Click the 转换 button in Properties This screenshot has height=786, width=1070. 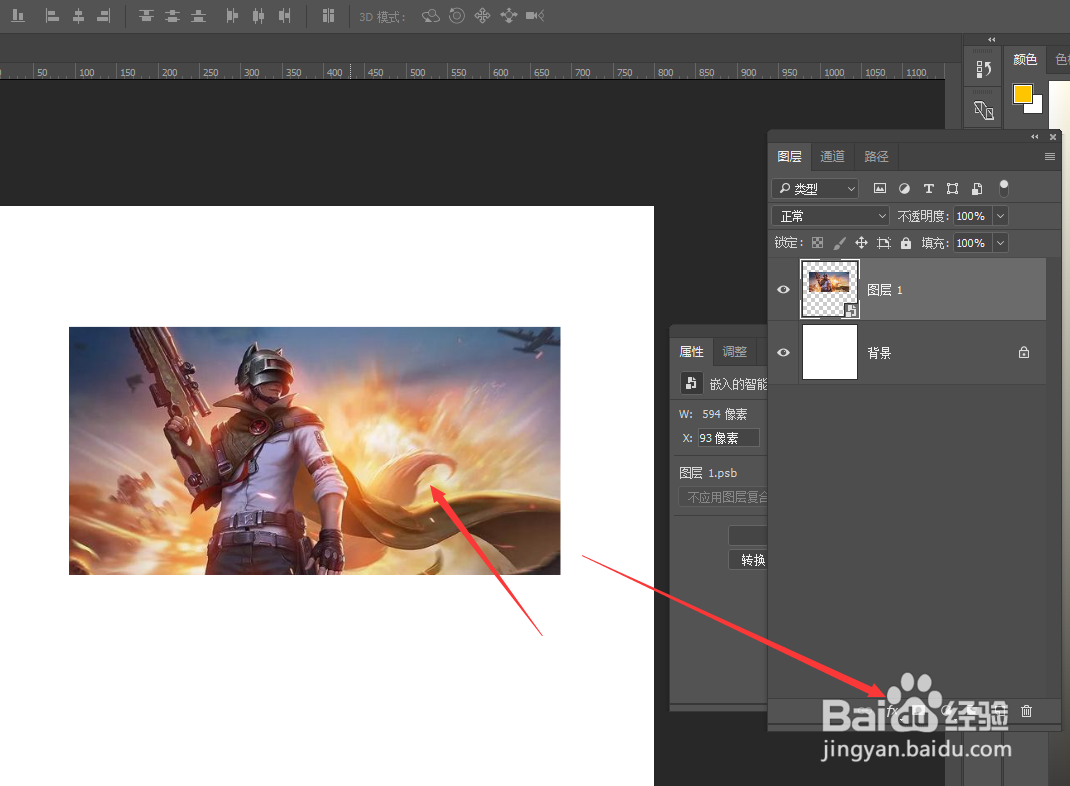tap(749, 560)
